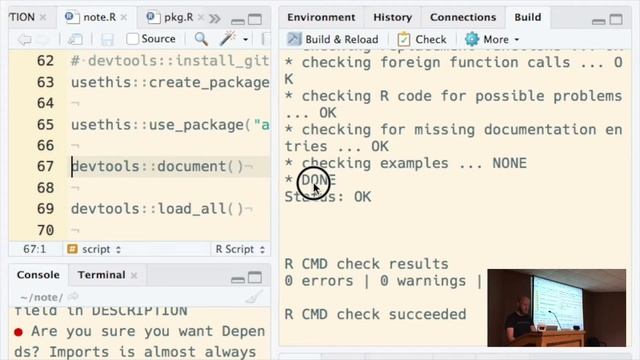Screen dimensions: 640x360
Task: Select the Console tab
Action: tap(38, 275)
